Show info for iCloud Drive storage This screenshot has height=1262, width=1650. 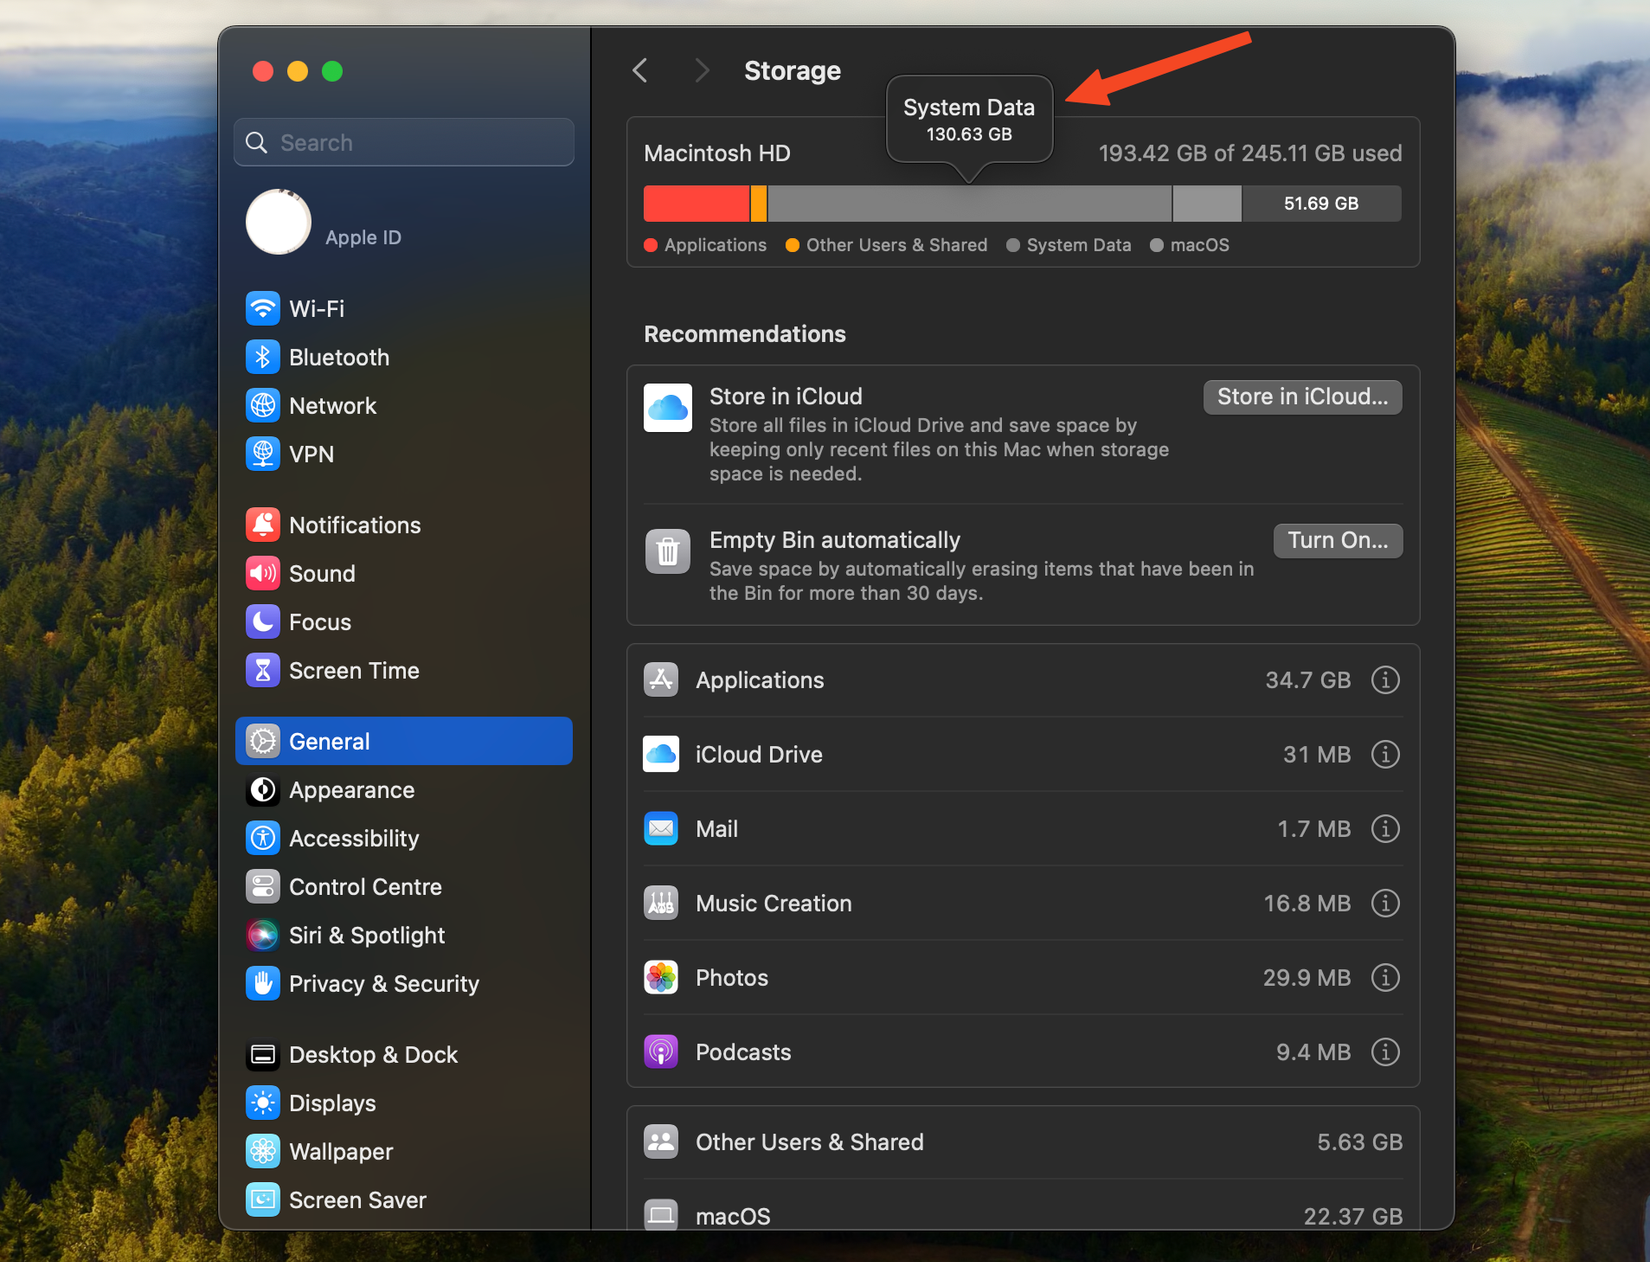[1384, 754]
